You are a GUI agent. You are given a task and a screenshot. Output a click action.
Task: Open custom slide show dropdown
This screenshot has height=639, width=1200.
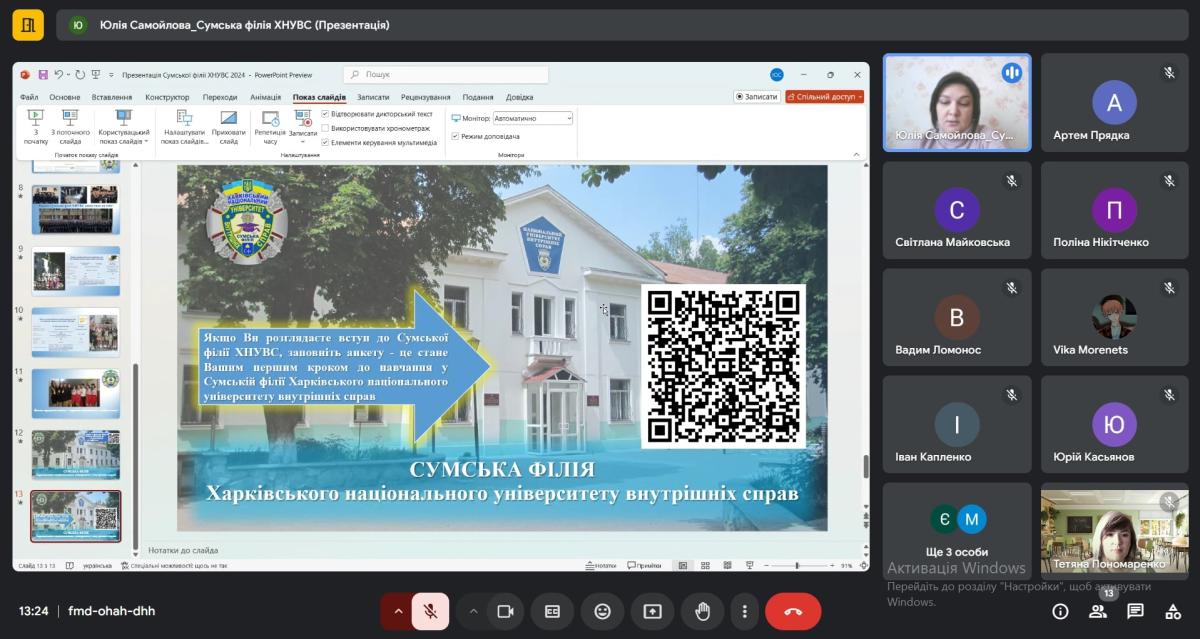[124, 127]
